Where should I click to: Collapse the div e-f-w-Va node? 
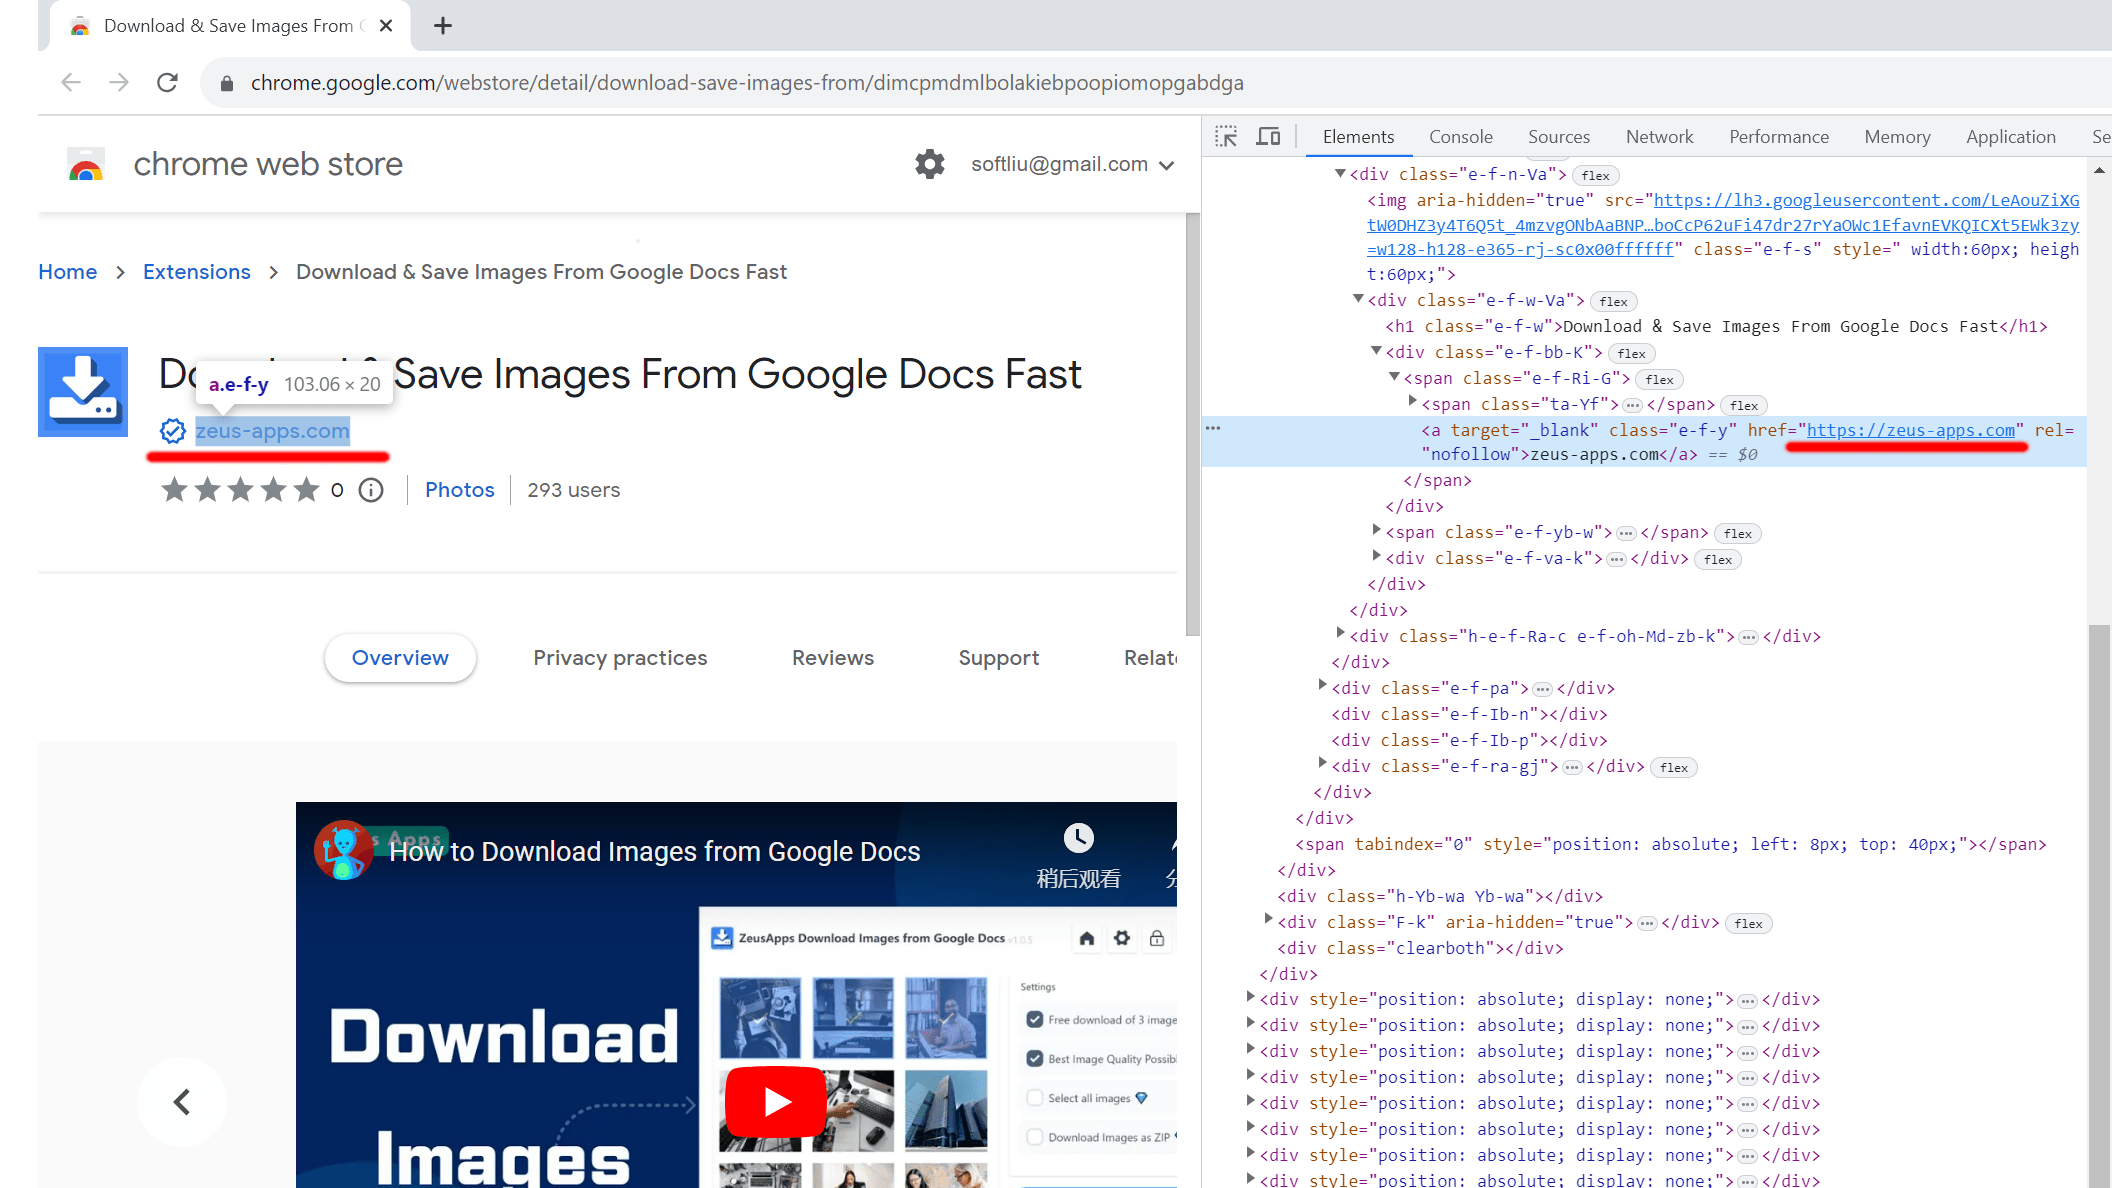point(1358,299)
